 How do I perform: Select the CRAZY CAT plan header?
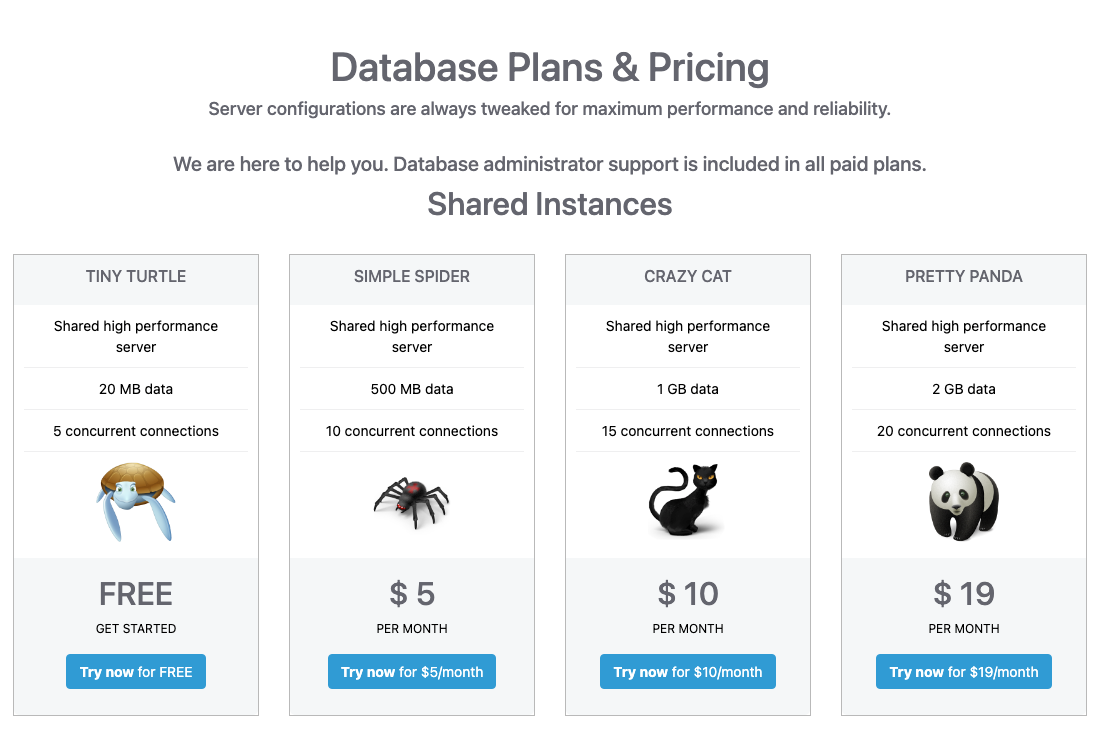coord(688,277)
